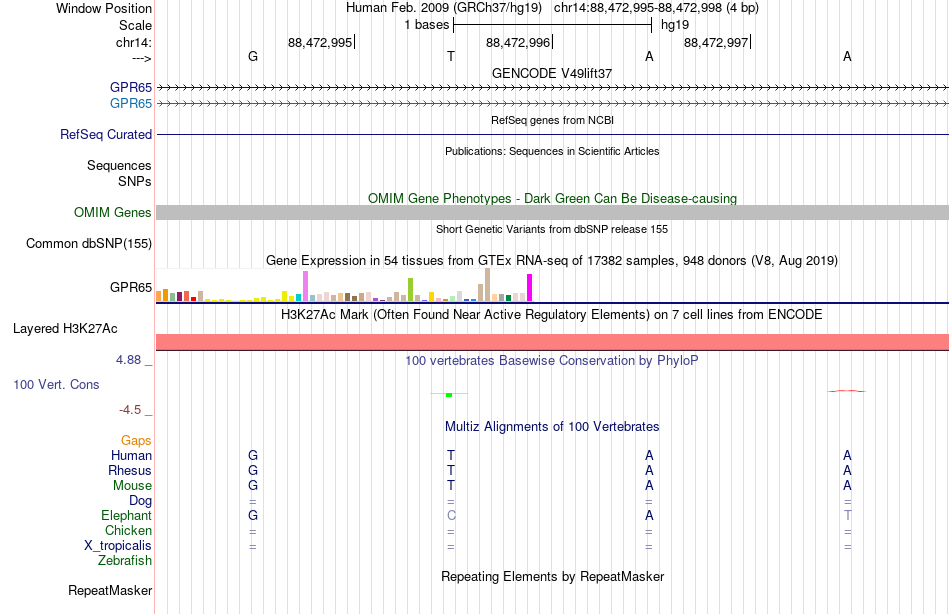Click the Zebrafish alignment row label
The width and height of the screenshot is (950, 614).
coord(125,560)
